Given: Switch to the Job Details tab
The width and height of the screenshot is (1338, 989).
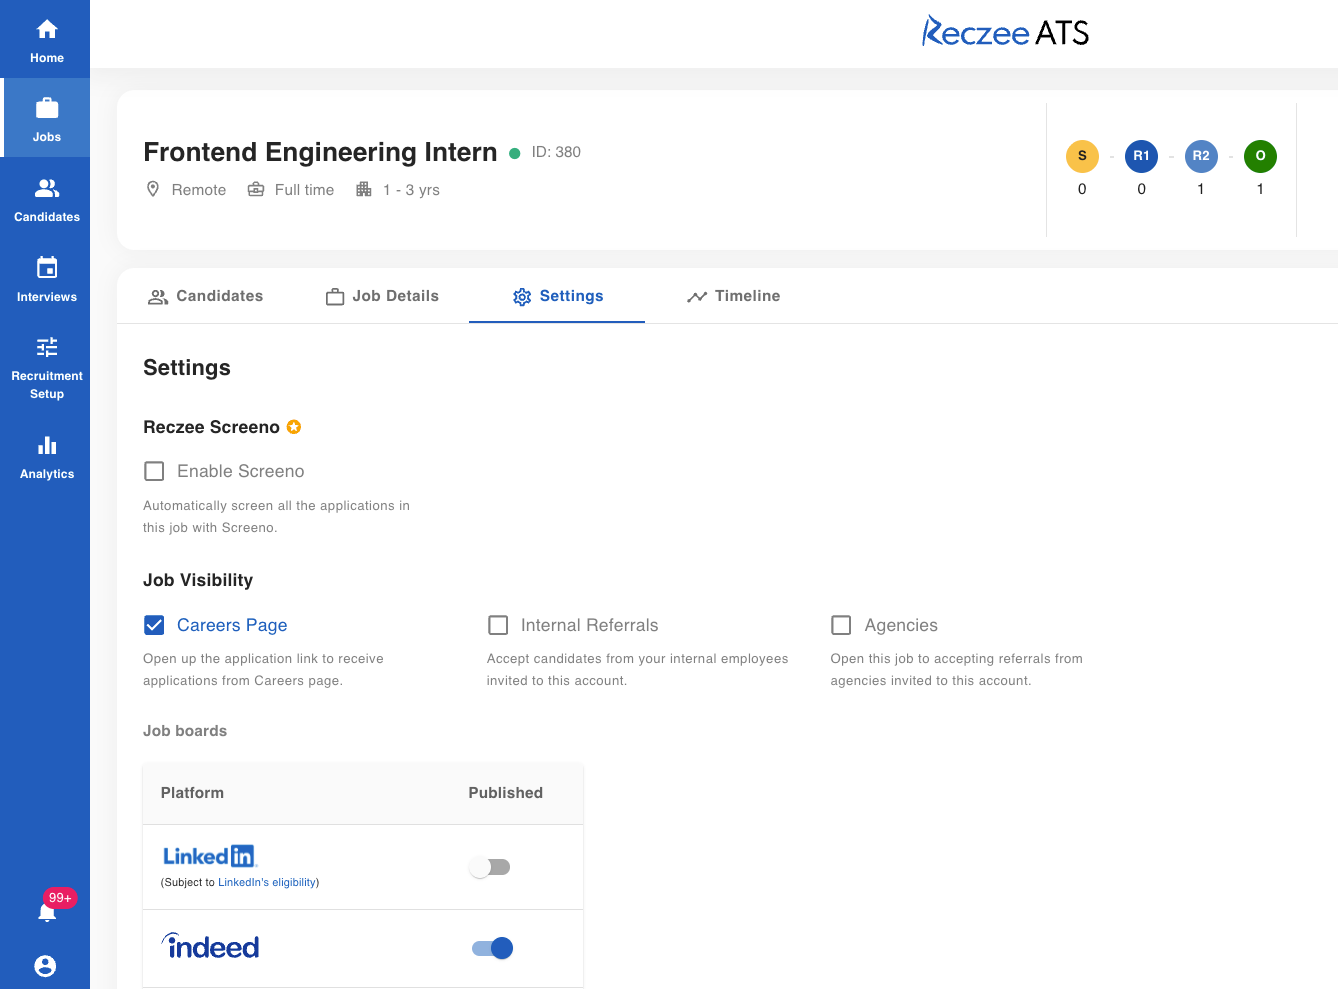Looking at the screenshot, I should pos(382,296).
